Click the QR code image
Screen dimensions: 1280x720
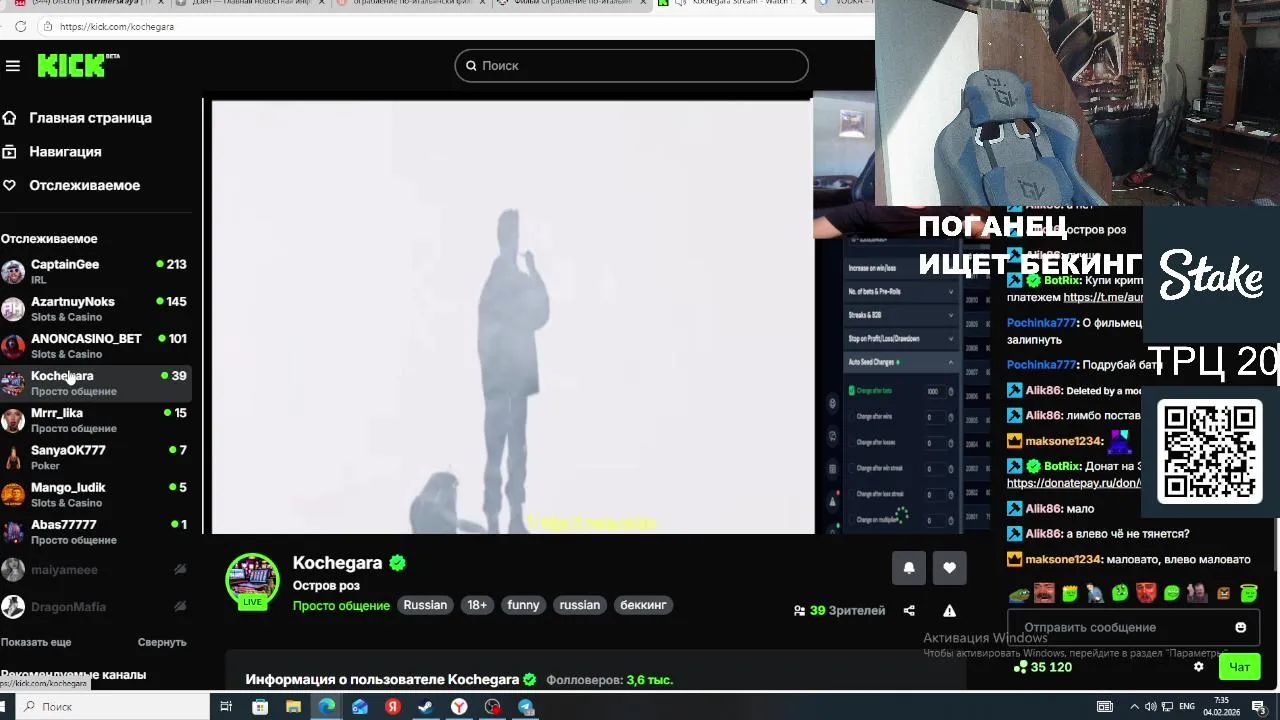pyautogui.click(x=1210, y=451)
